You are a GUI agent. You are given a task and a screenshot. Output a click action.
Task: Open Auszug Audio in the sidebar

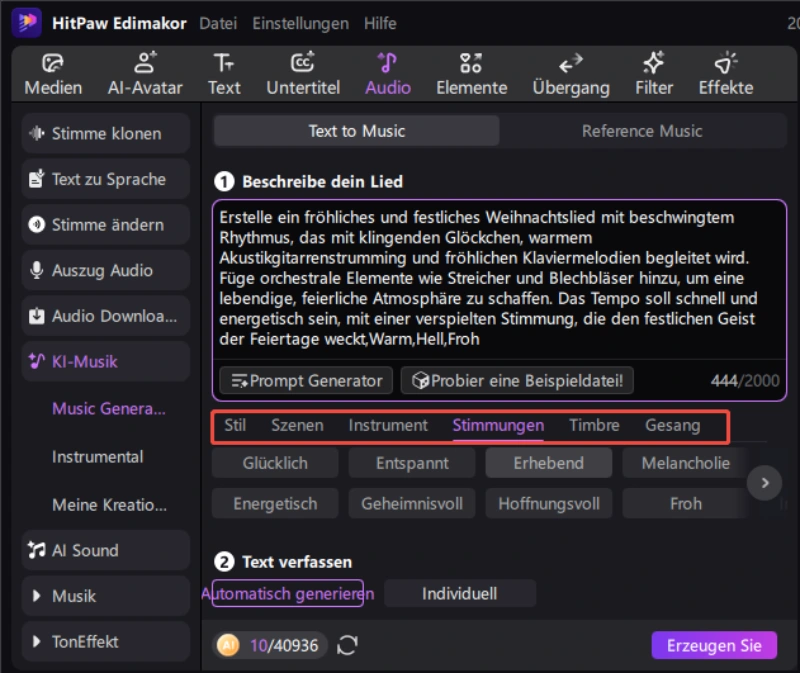106,270
